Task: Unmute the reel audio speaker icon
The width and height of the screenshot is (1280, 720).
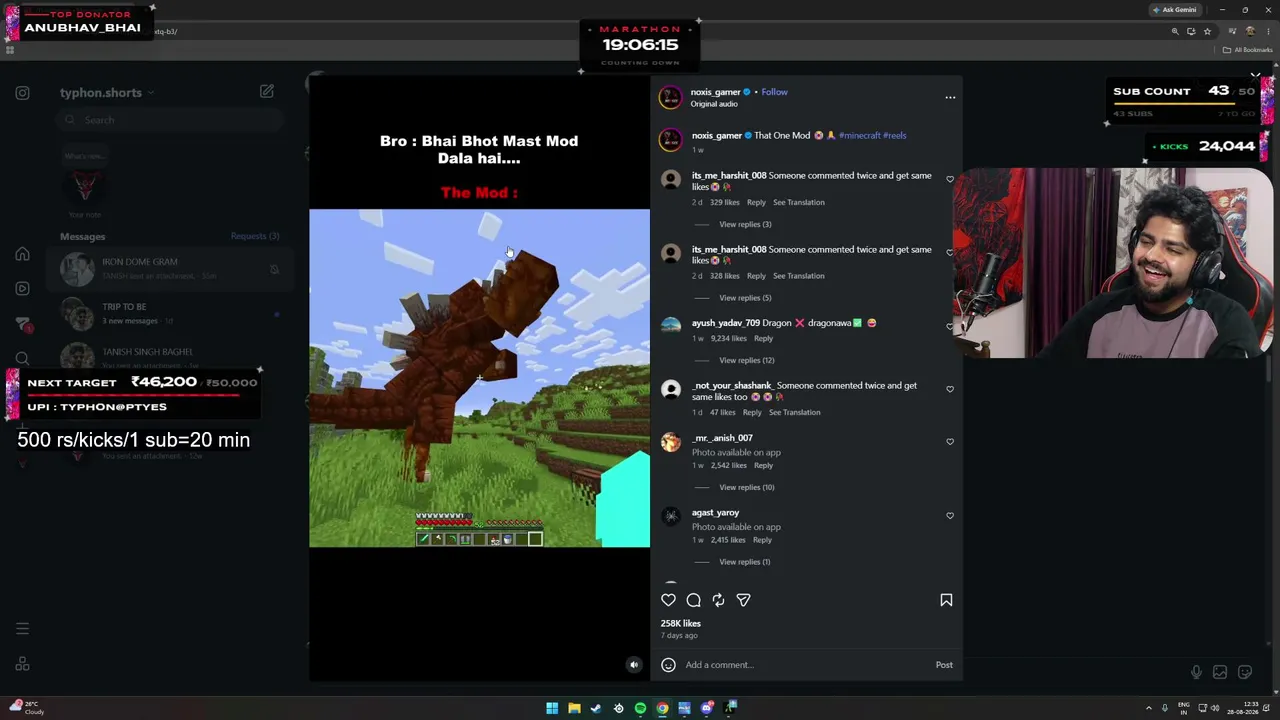Action: click(x=633, y=665)
